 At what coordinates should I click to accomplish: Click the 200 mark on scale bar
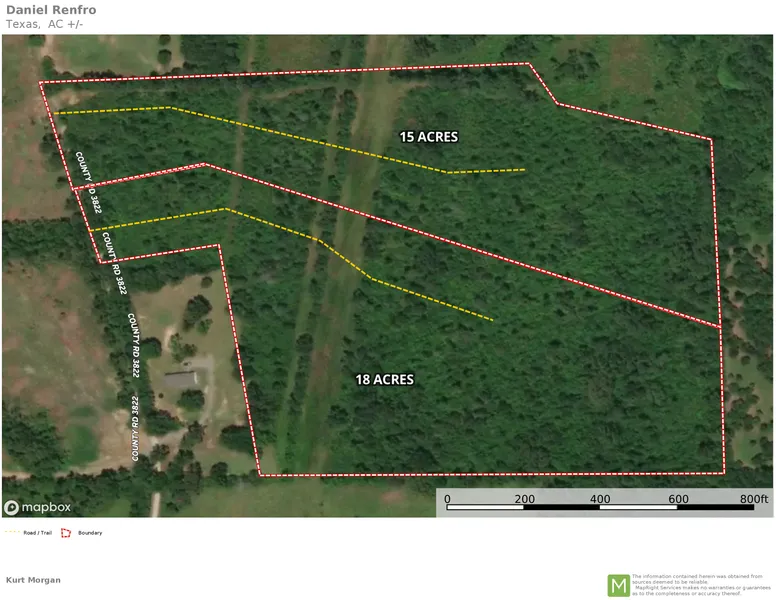pos(523,498)
